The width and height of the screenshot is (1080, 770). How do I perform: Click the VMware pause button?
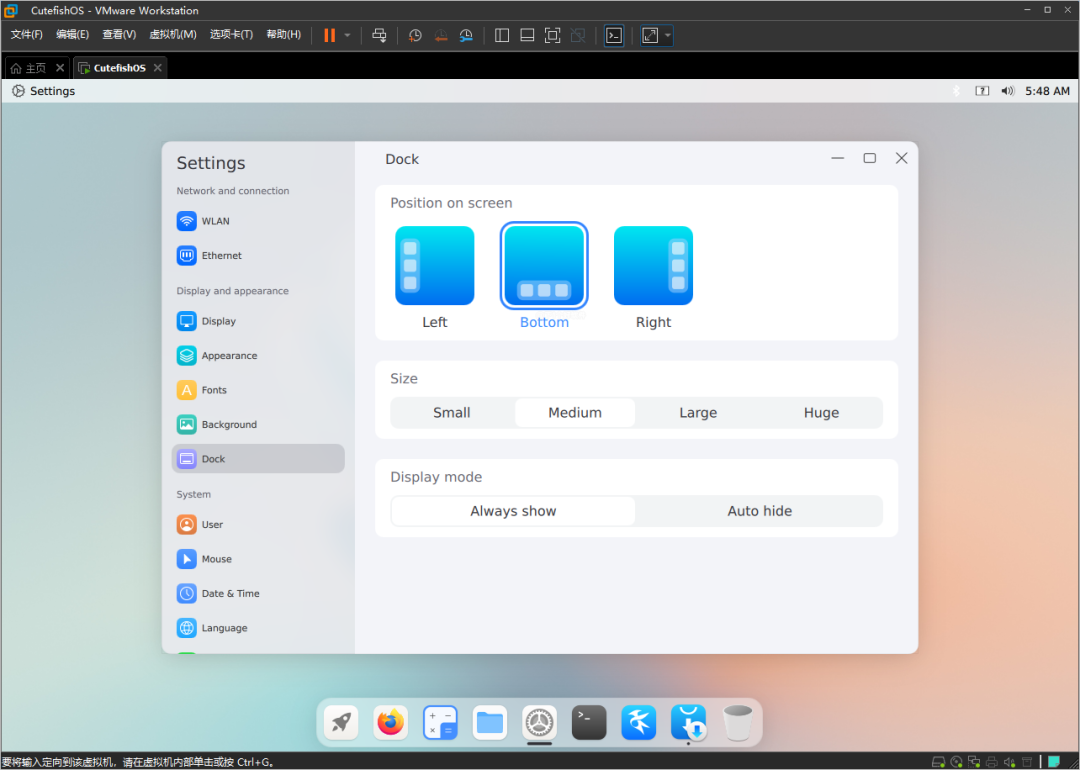329,35
